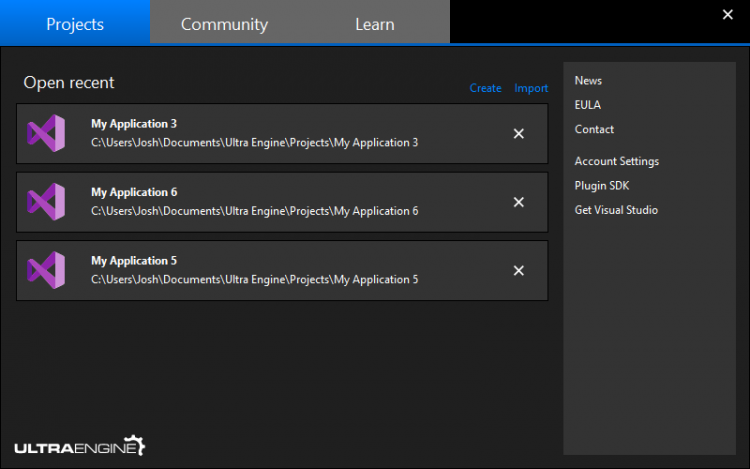
Task: Switch to the Learn tab
Action: (x=374, y=24)
